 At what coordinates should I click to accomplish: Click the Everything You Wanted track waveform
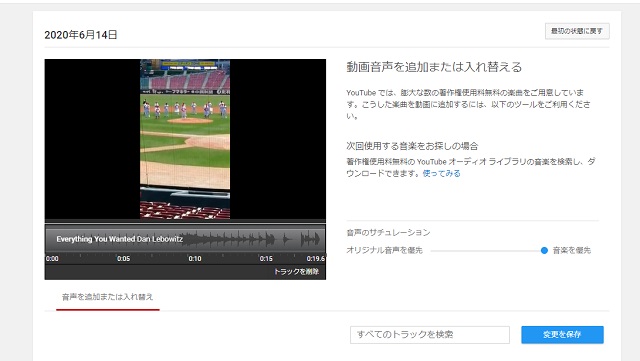[x=185, y=239]
